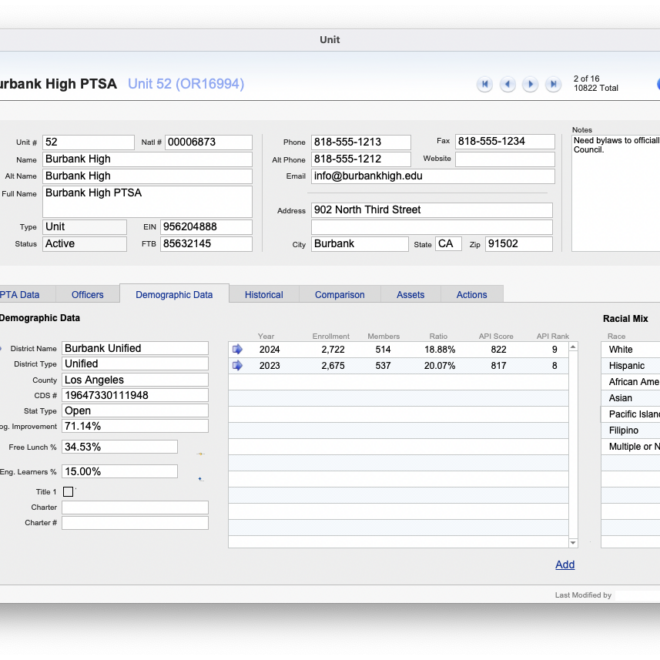
Task: Show the Assets tab
Action: point(411,295)
